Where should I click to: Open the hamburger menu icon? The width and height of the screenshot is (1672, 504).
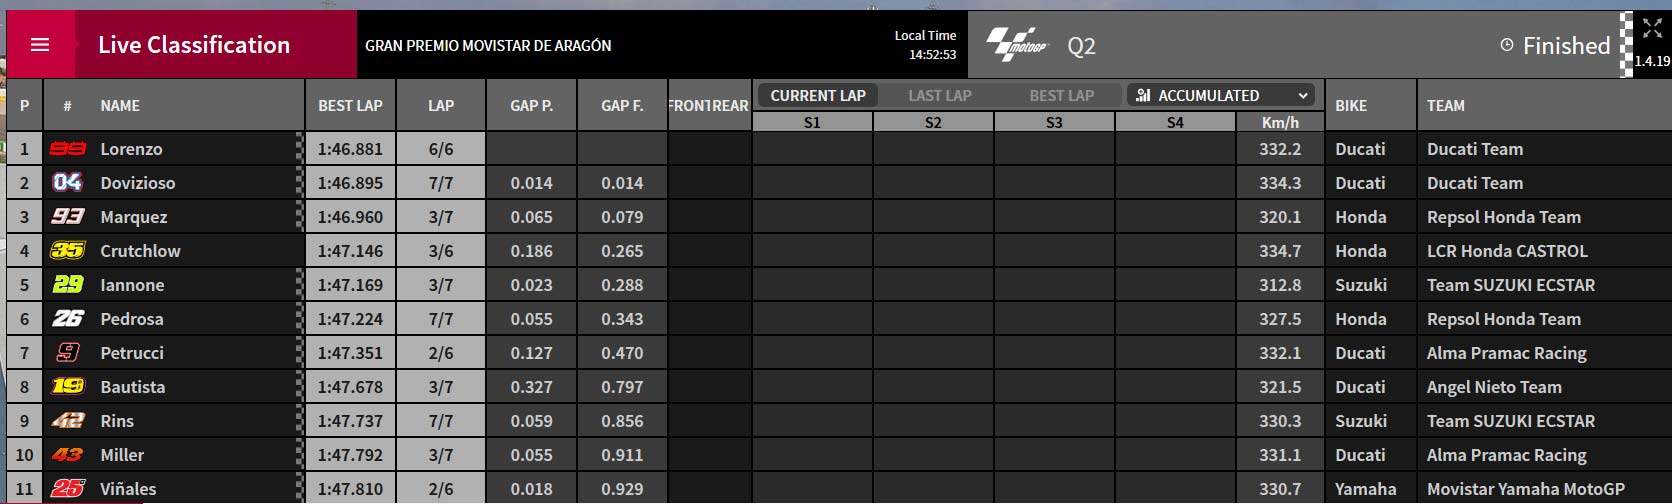40,45
